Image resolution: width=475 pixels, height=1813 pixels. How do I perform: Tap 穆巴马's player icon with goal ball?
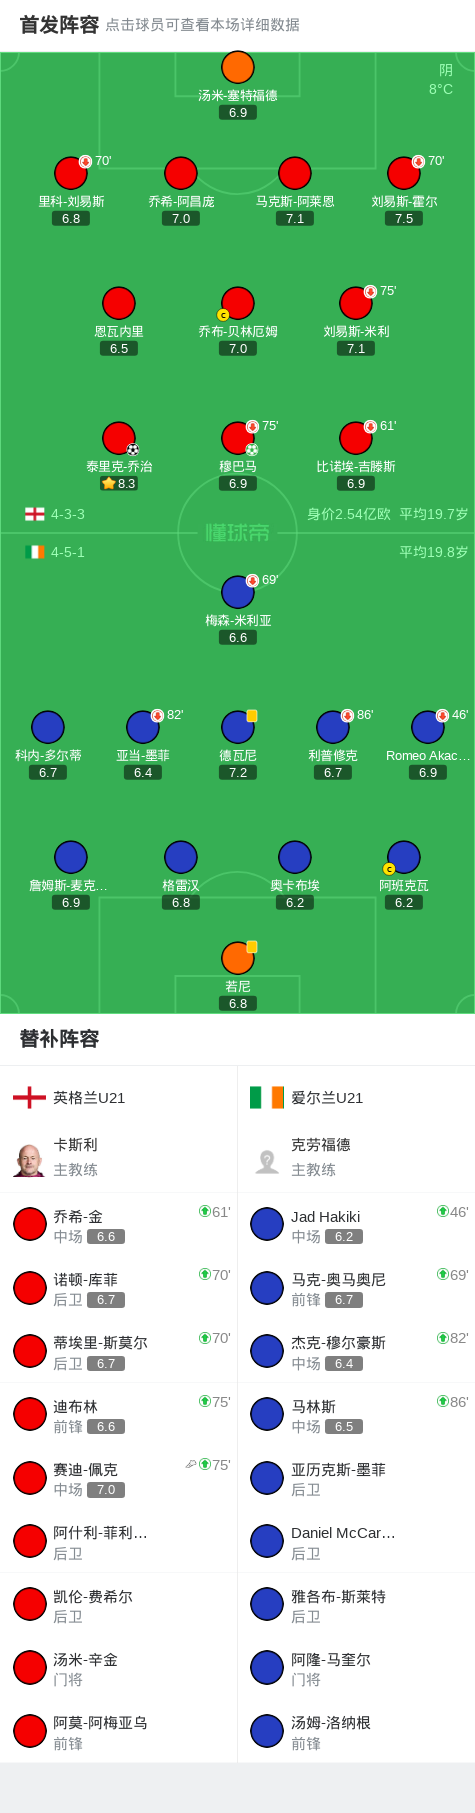(x=238, y=438)
